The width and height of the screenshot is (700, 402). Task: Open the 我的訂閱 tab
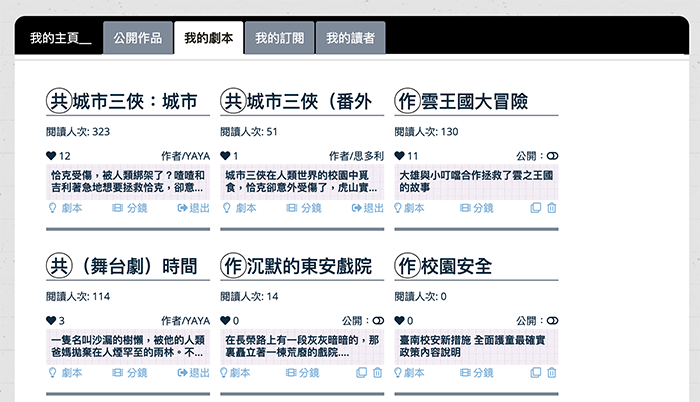pos(278,38)
